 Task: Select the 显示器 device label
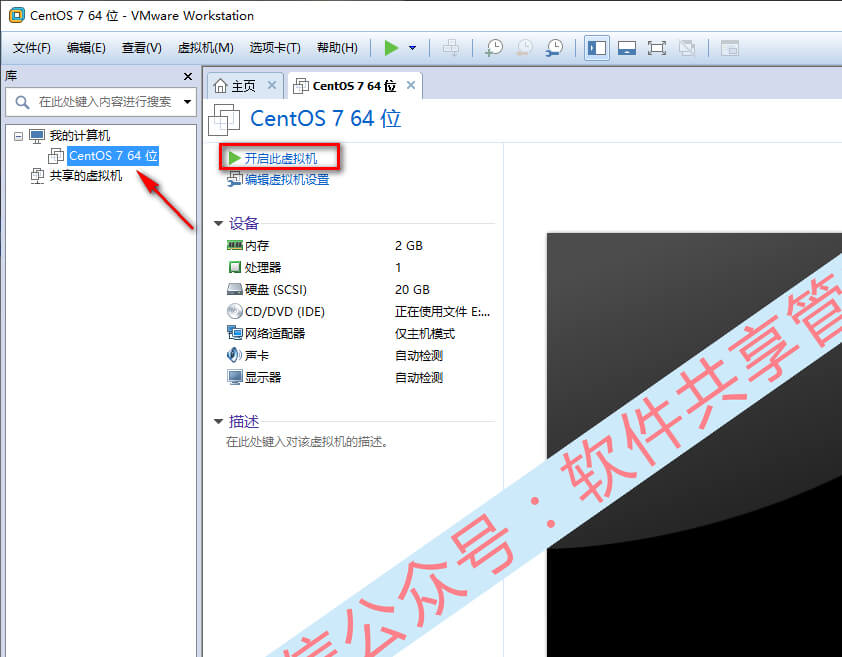point(263,378)
